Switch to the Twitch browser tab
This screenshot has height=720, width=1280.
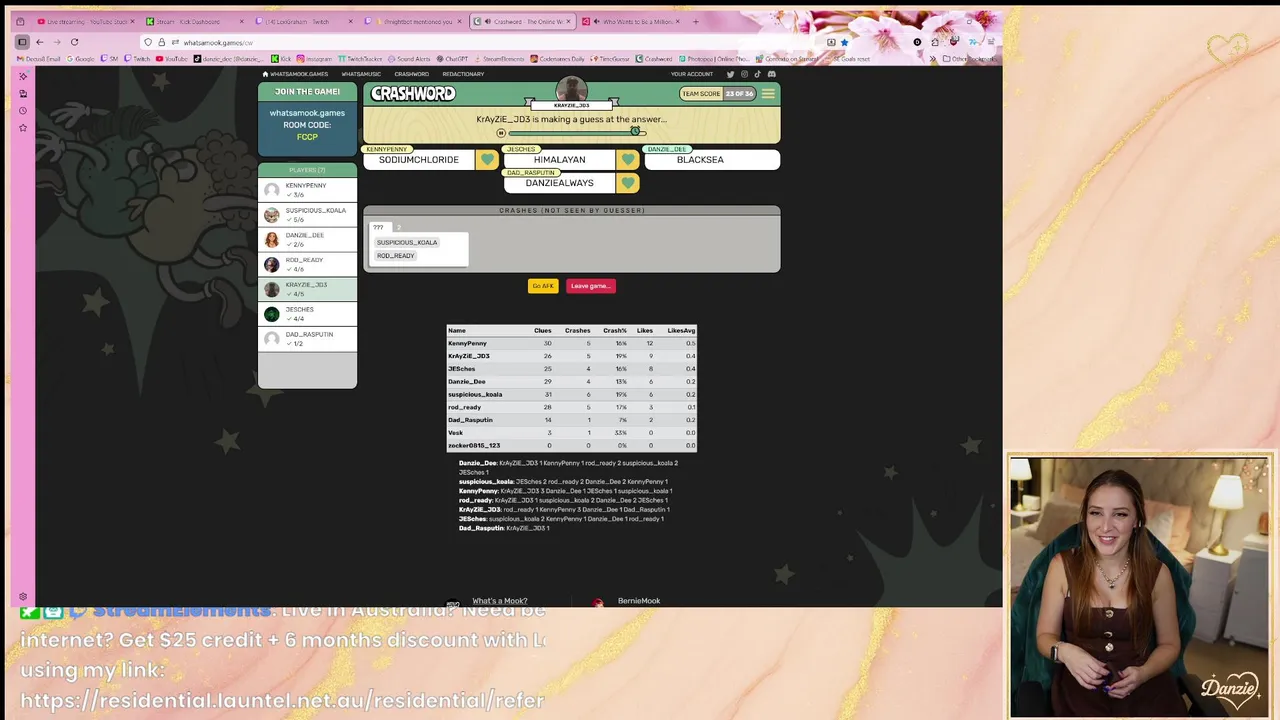pos(302,21)
